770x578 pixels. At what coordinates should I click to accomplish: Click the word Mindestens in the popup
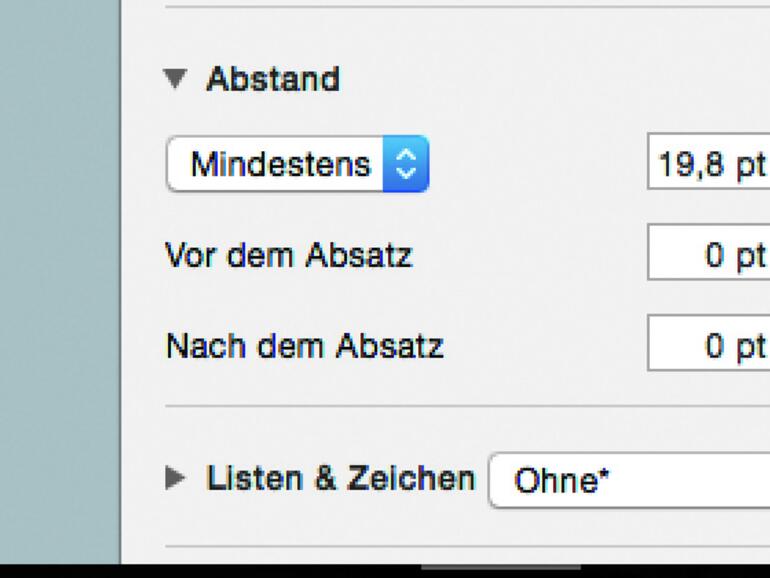[280, 164]
